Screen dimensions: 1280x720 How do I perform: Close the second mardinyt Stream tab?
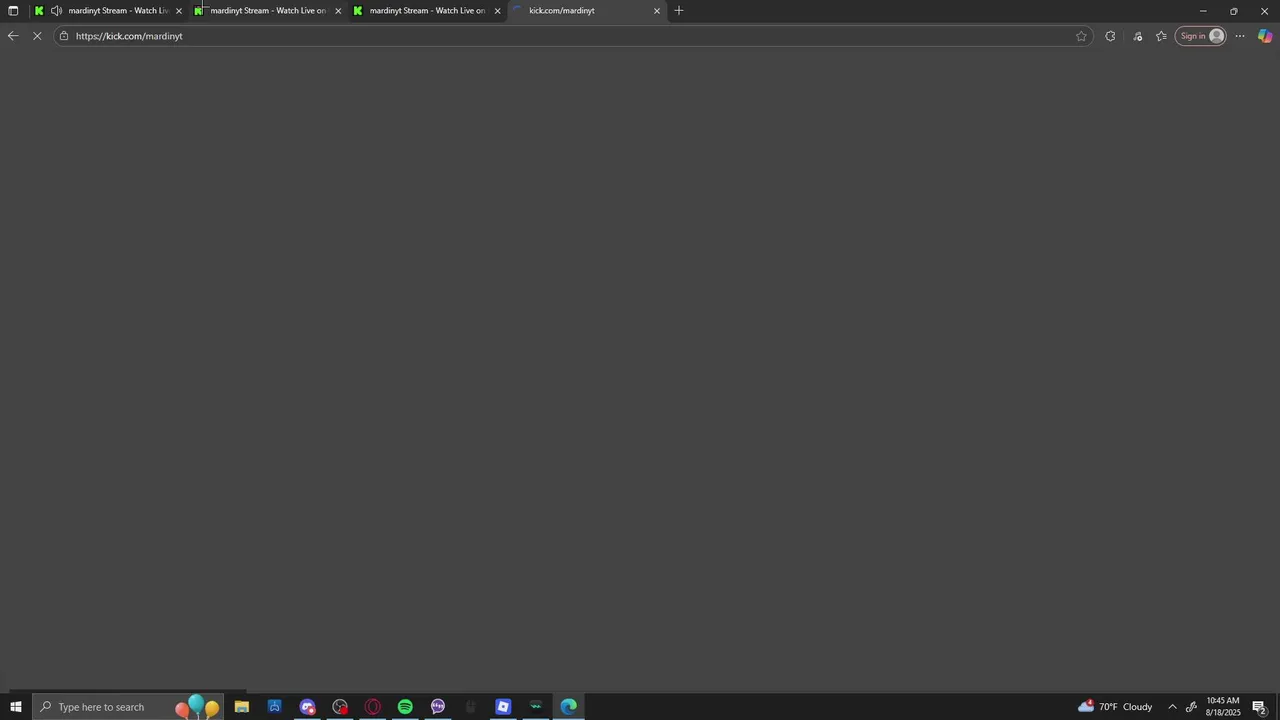[338, 11]
